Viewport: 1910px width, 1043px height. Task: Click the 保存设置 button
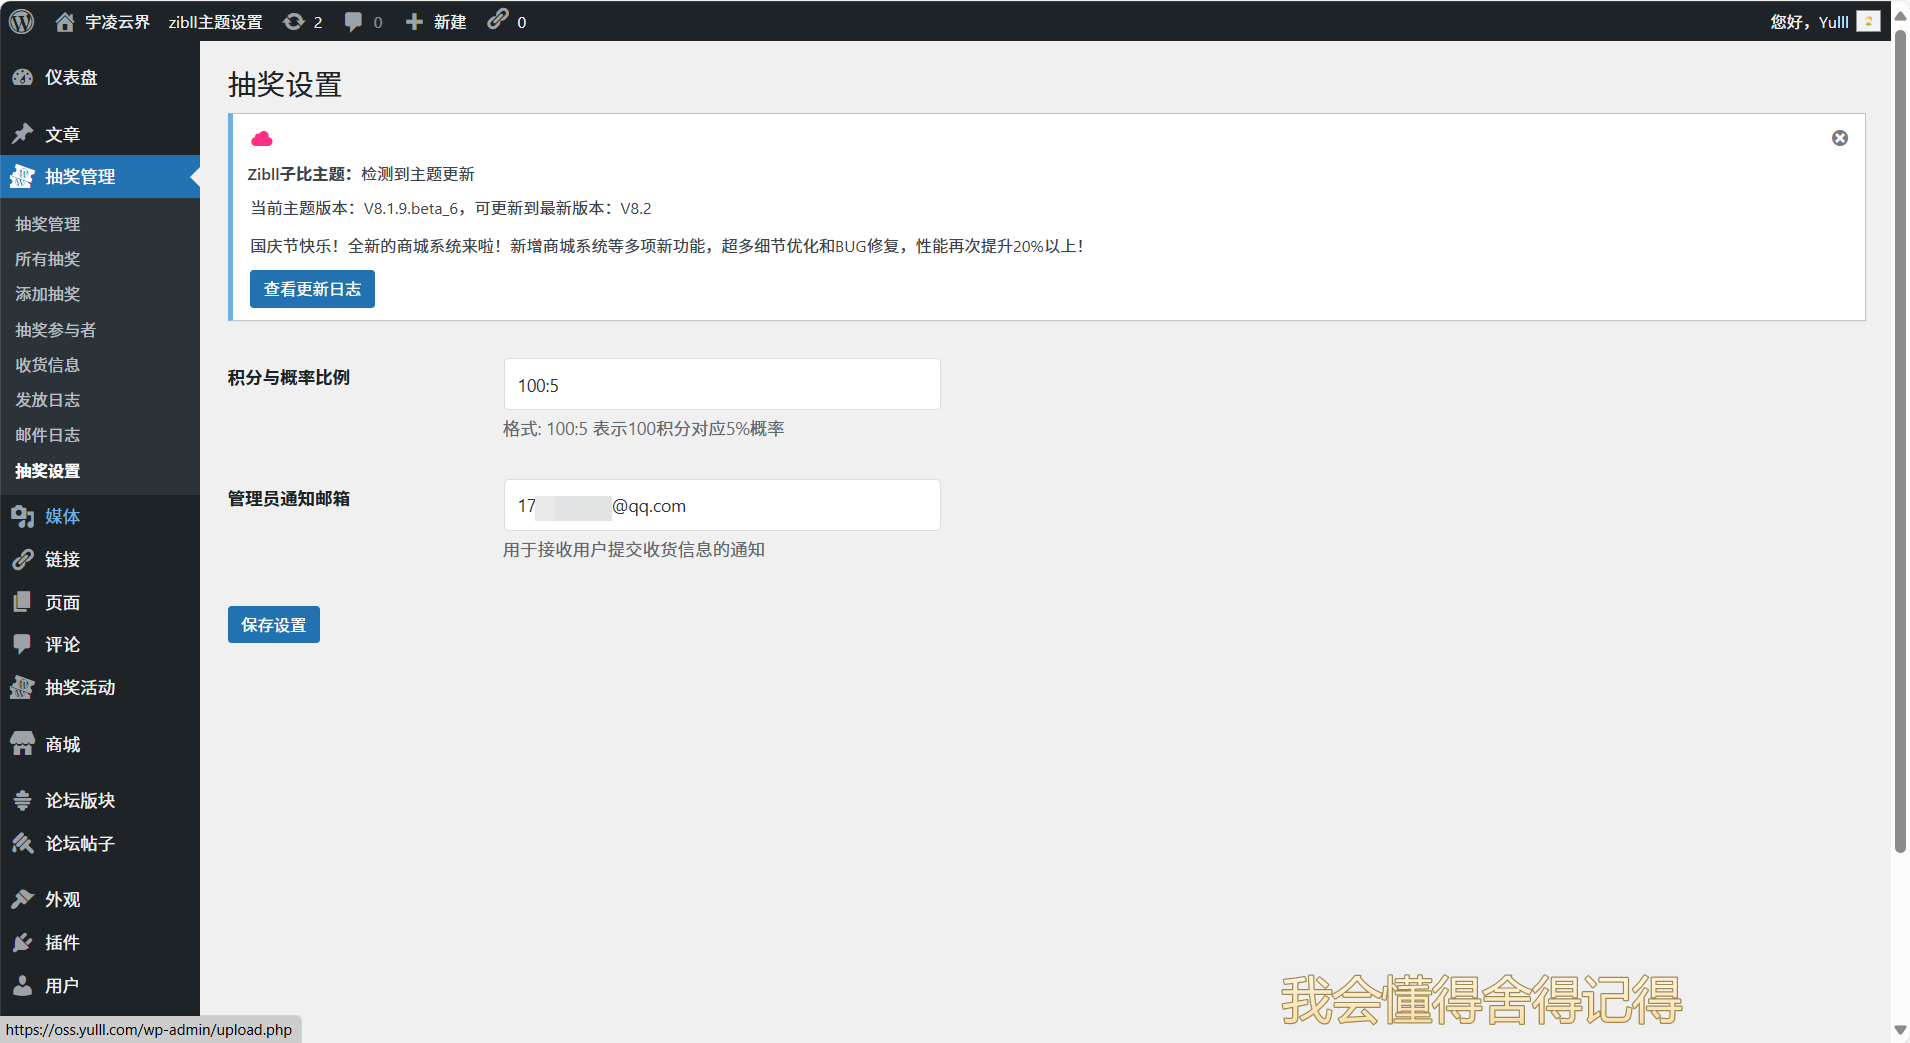[x=273, y=625]
